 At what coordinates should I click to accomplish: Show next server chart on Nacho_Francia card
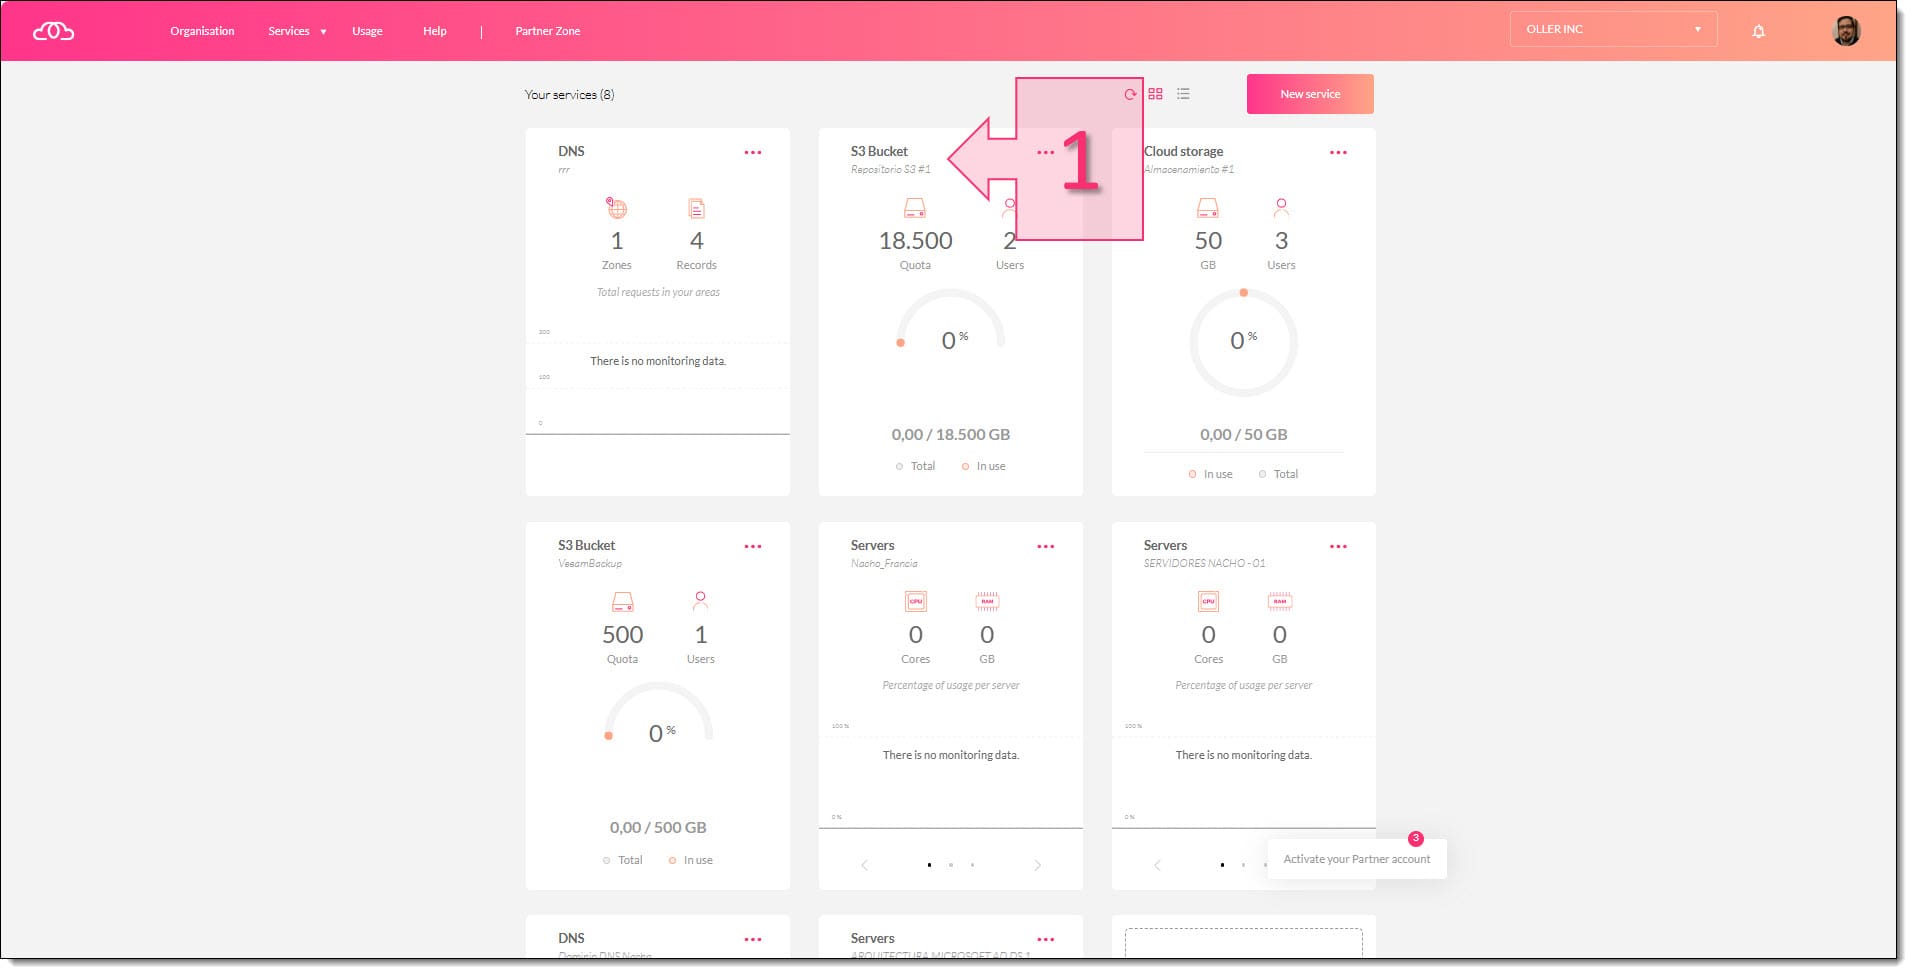pos(1037,866)
